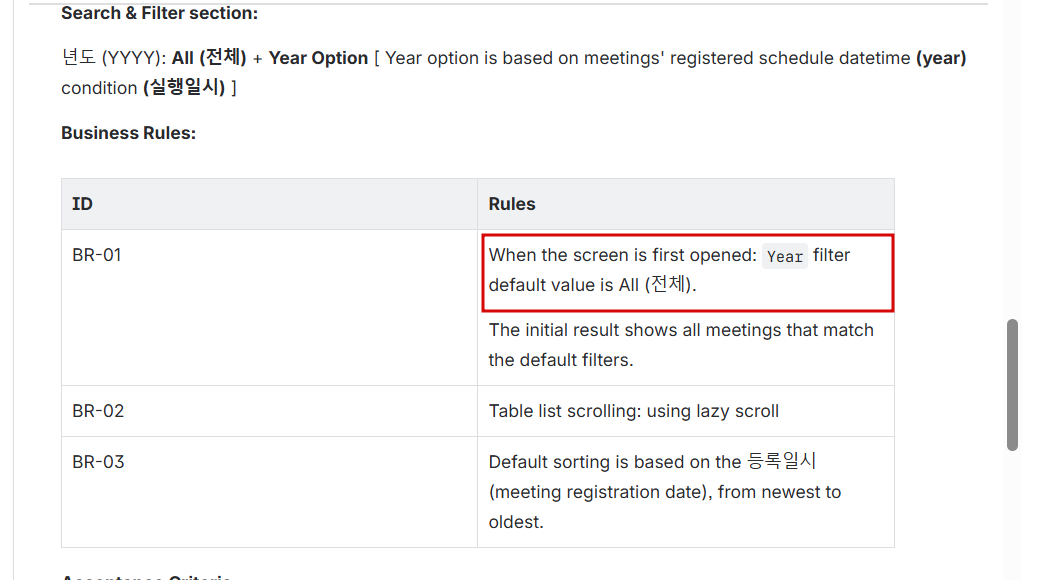Click the bold "(실행일시)" text

tap(184, 88)
